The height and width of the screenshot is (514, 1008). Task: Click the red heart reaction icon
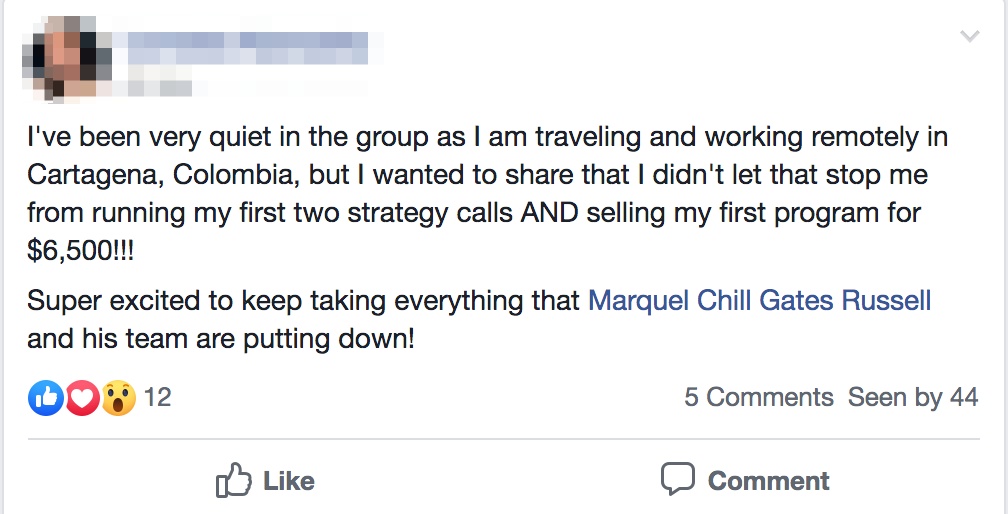coord(81,398)
